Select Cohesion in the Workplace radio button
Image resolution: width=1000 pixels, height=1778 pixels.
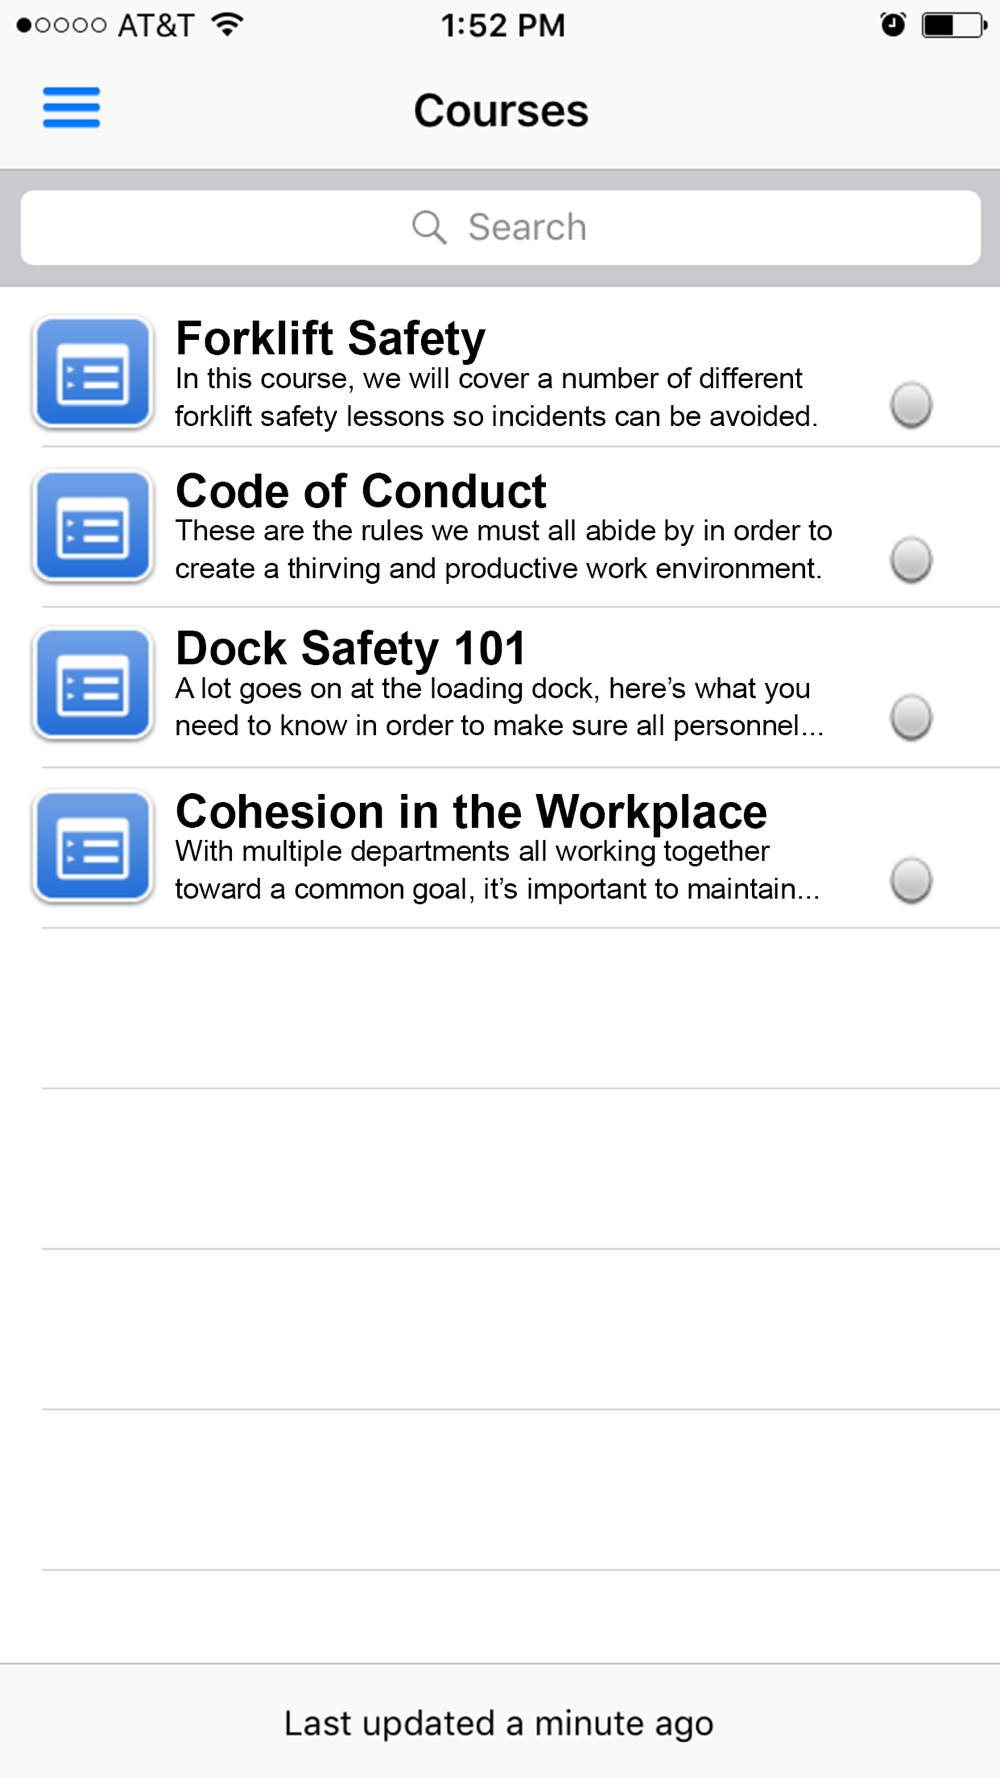[911, 880]
